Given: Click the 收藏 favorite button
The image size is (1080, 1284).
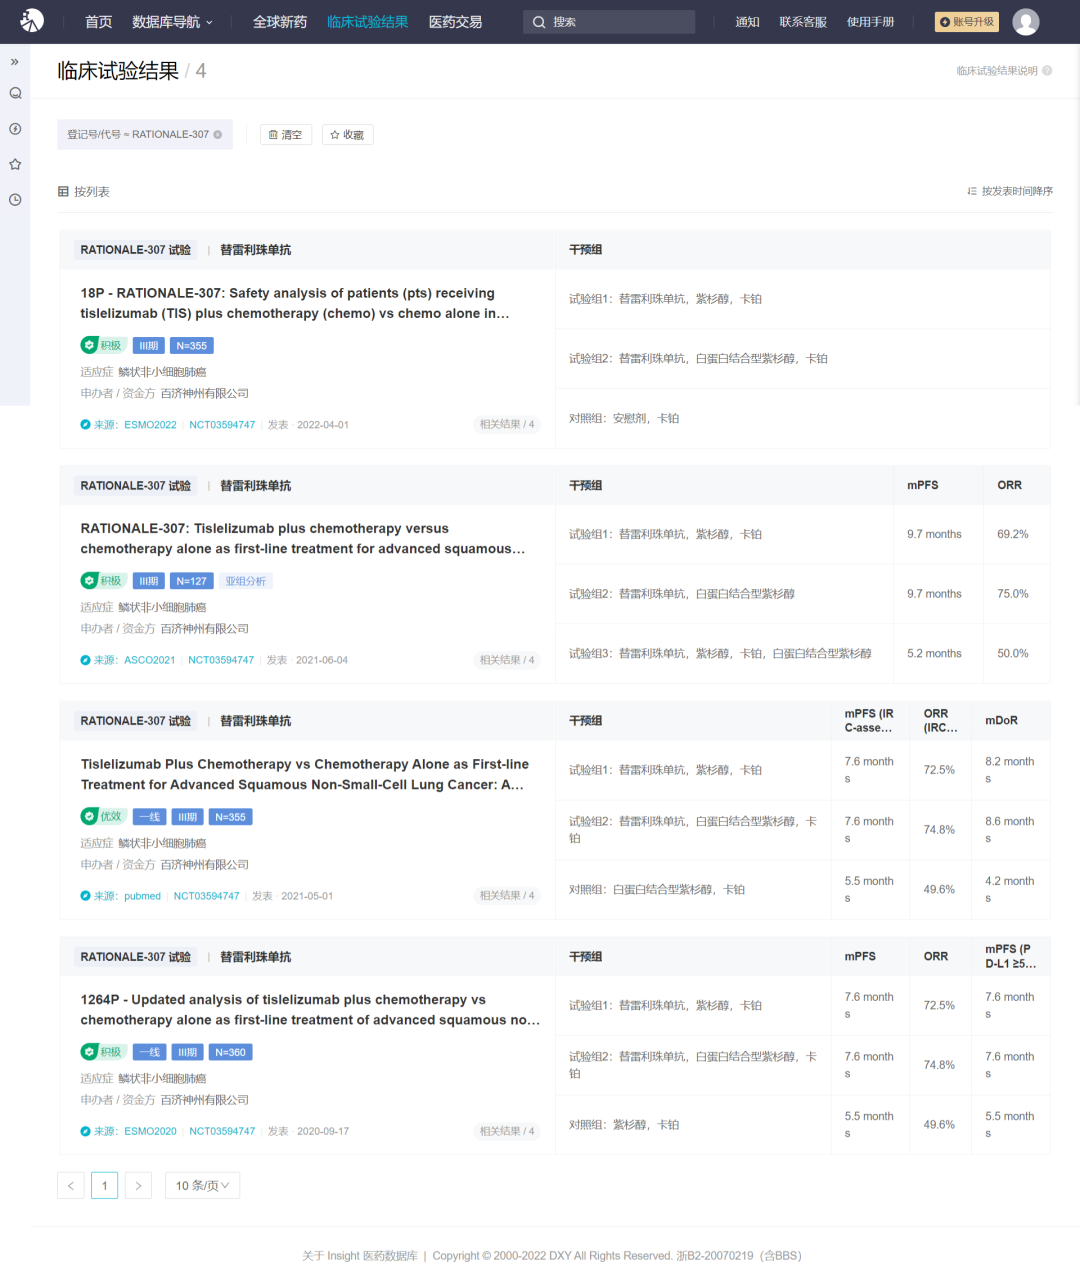Looking at the screenshot, I should (x=347, y=135).
